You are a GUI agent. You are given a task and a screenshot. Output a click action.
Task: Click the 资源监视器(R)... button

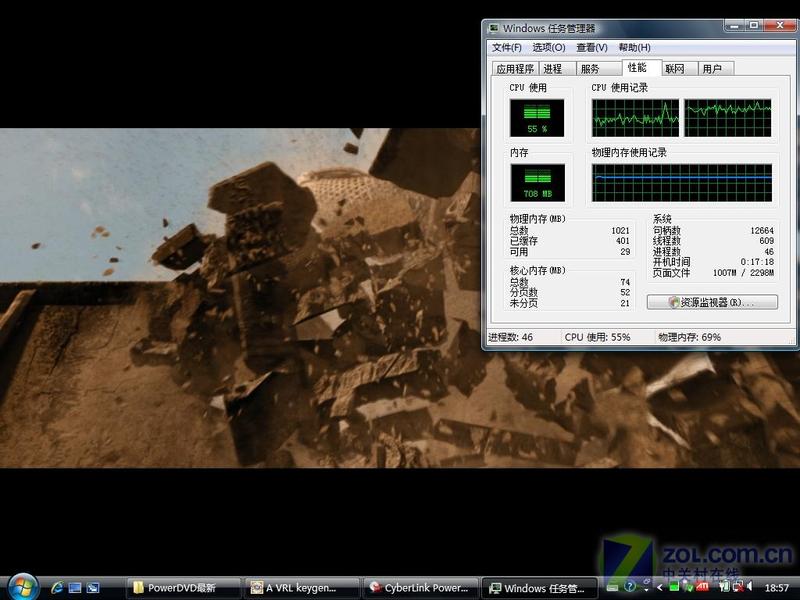pos(712,302)
